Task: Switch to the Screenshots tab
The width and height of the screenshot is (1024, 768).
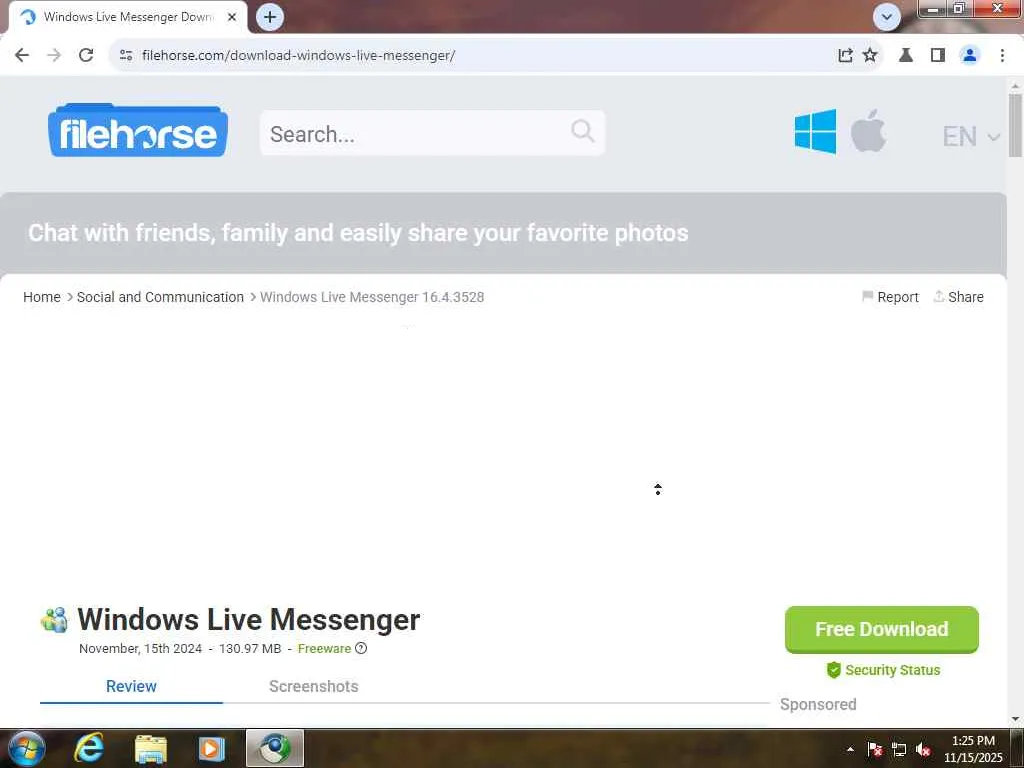Action: 313,686
